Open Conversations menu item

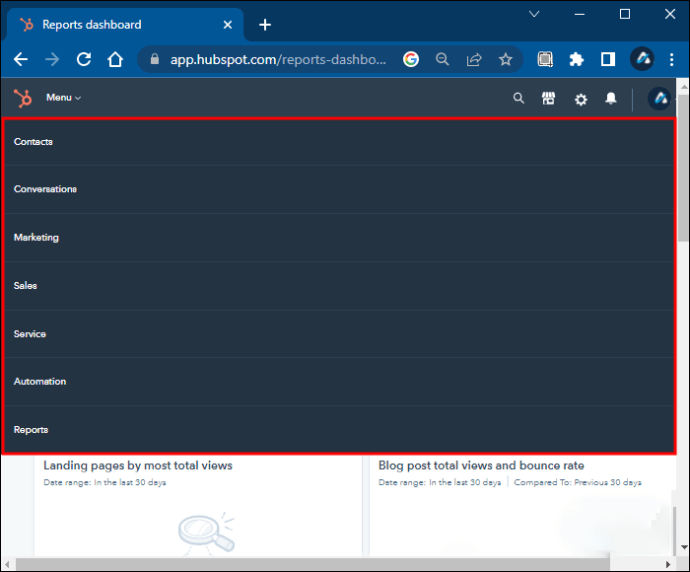(339, 189)
